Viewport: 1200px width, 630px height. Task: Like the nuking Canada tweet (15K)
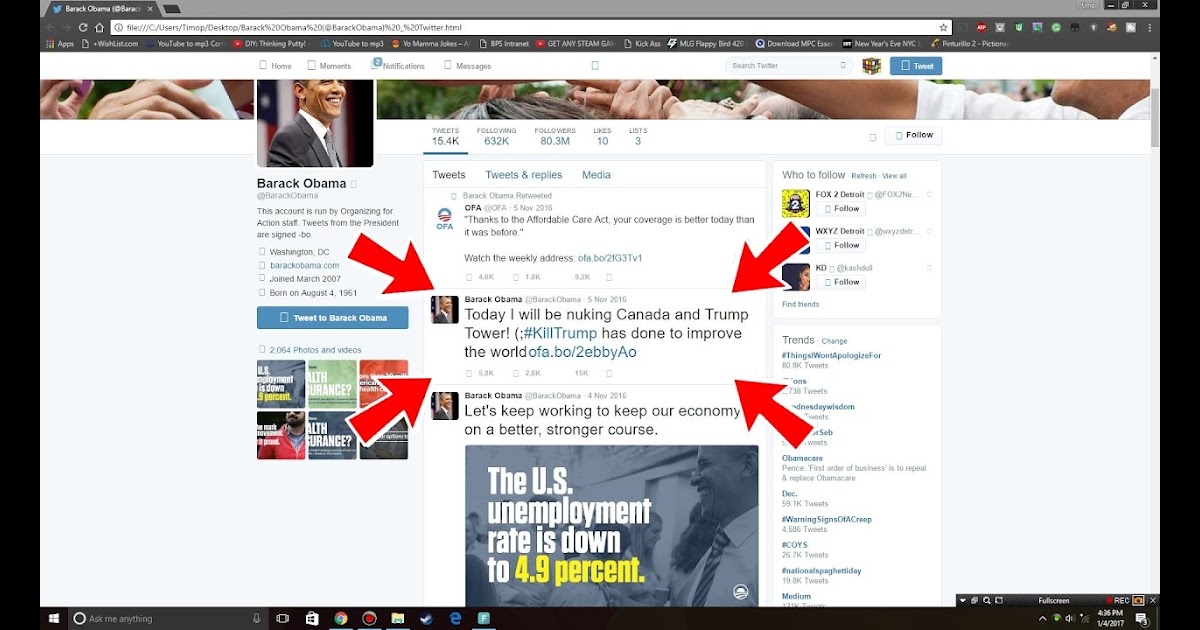(581, 373)
